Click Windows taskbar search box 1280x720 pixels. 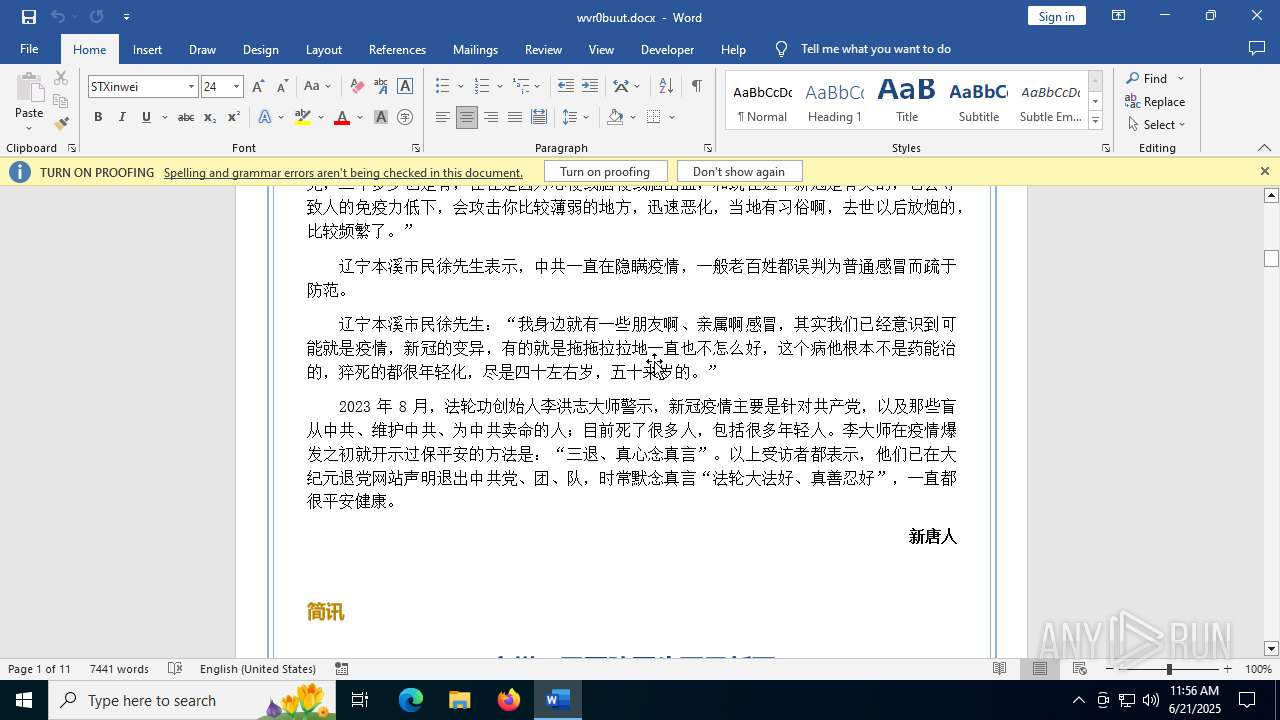[x=190, y=700]
